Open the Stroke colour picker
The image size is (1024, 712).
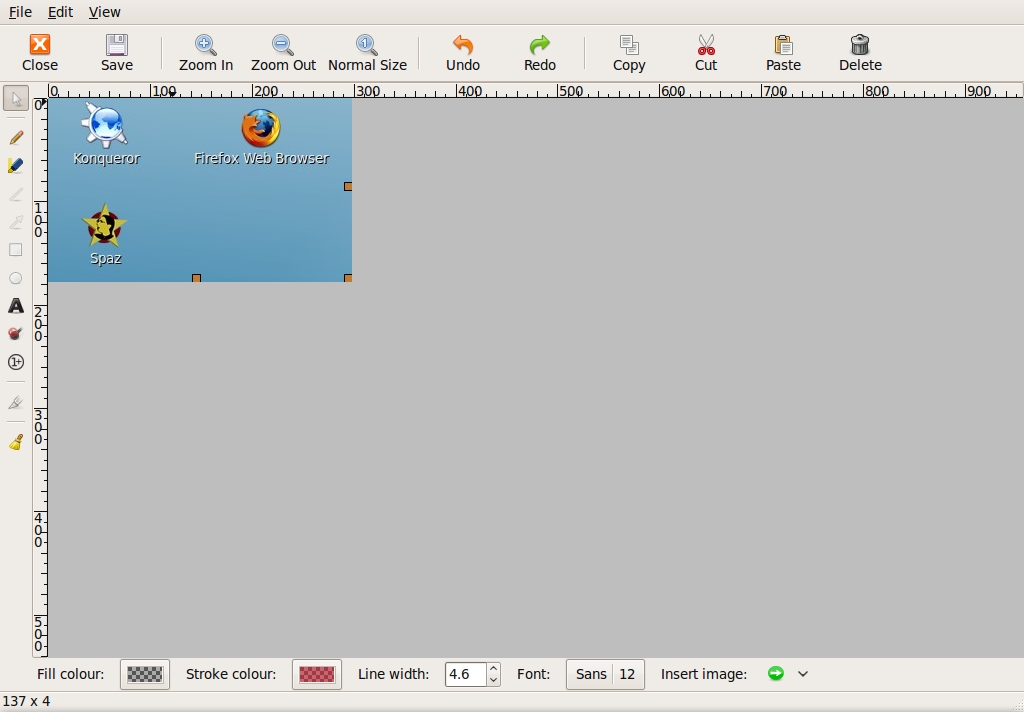tap(317, 674)
